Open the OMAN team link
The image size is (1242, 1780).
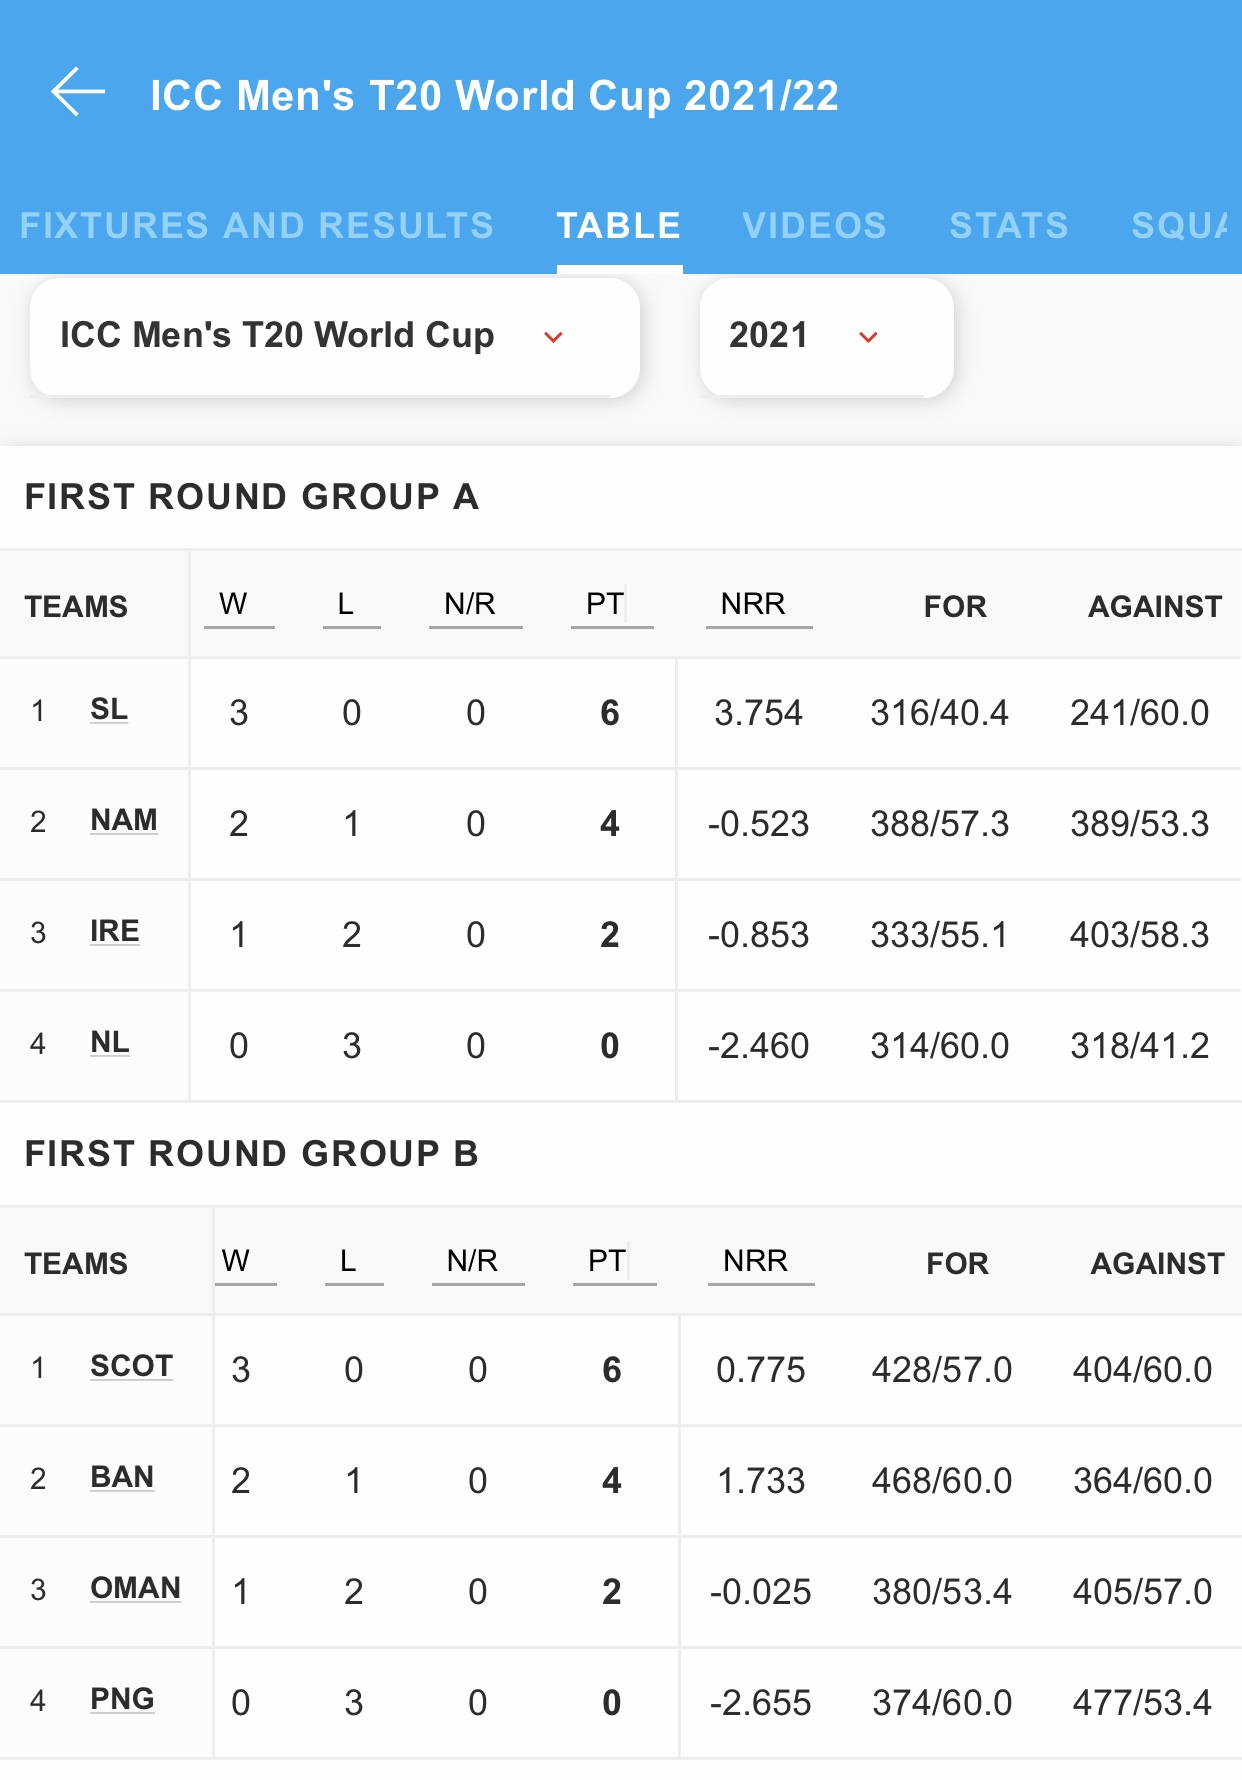point(136,1589)
